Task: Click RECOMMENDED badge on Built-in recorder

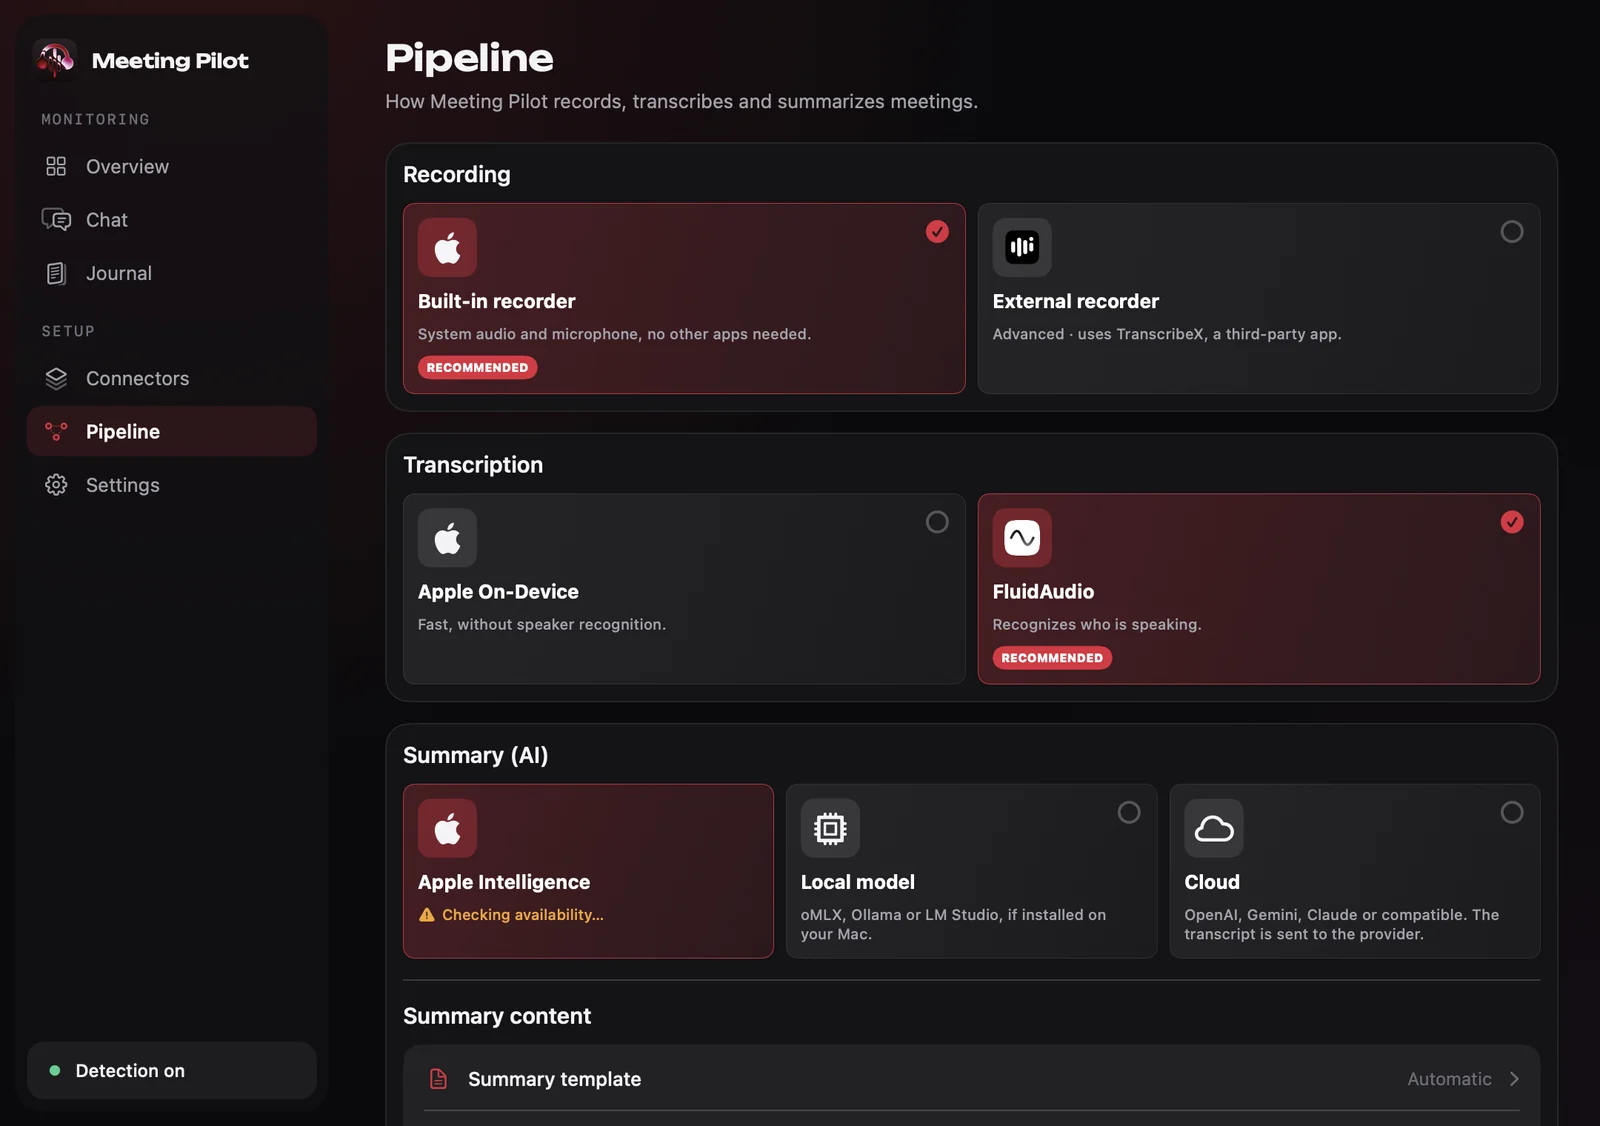Action: [477, 368]
